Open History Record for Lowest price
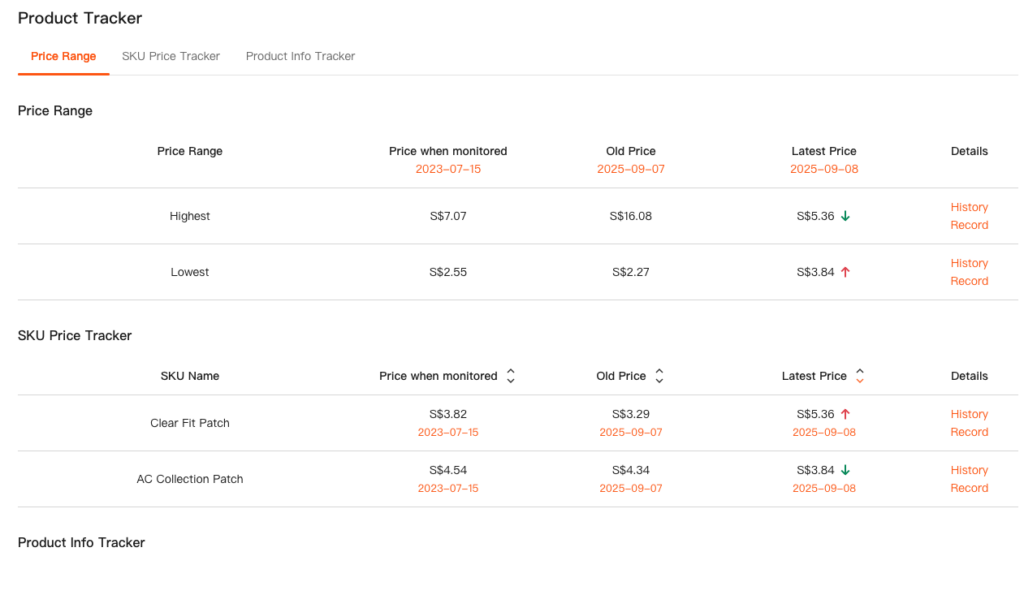1024x595 pixels. pos(968,272)
